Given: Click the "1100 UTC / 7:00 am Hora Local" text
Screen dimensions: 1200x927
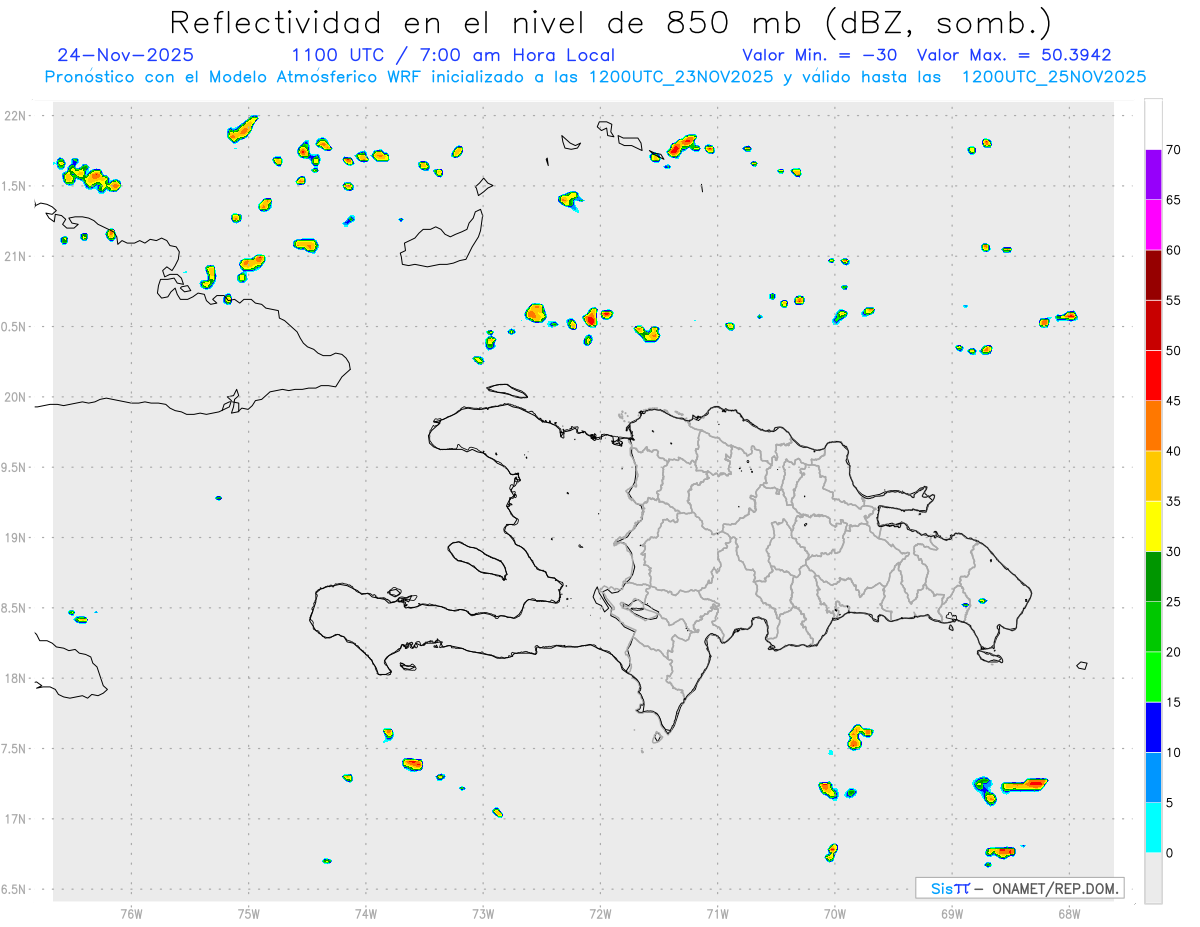Looking at the screenshot, I should pyautogui.click(x=453, y=55).
